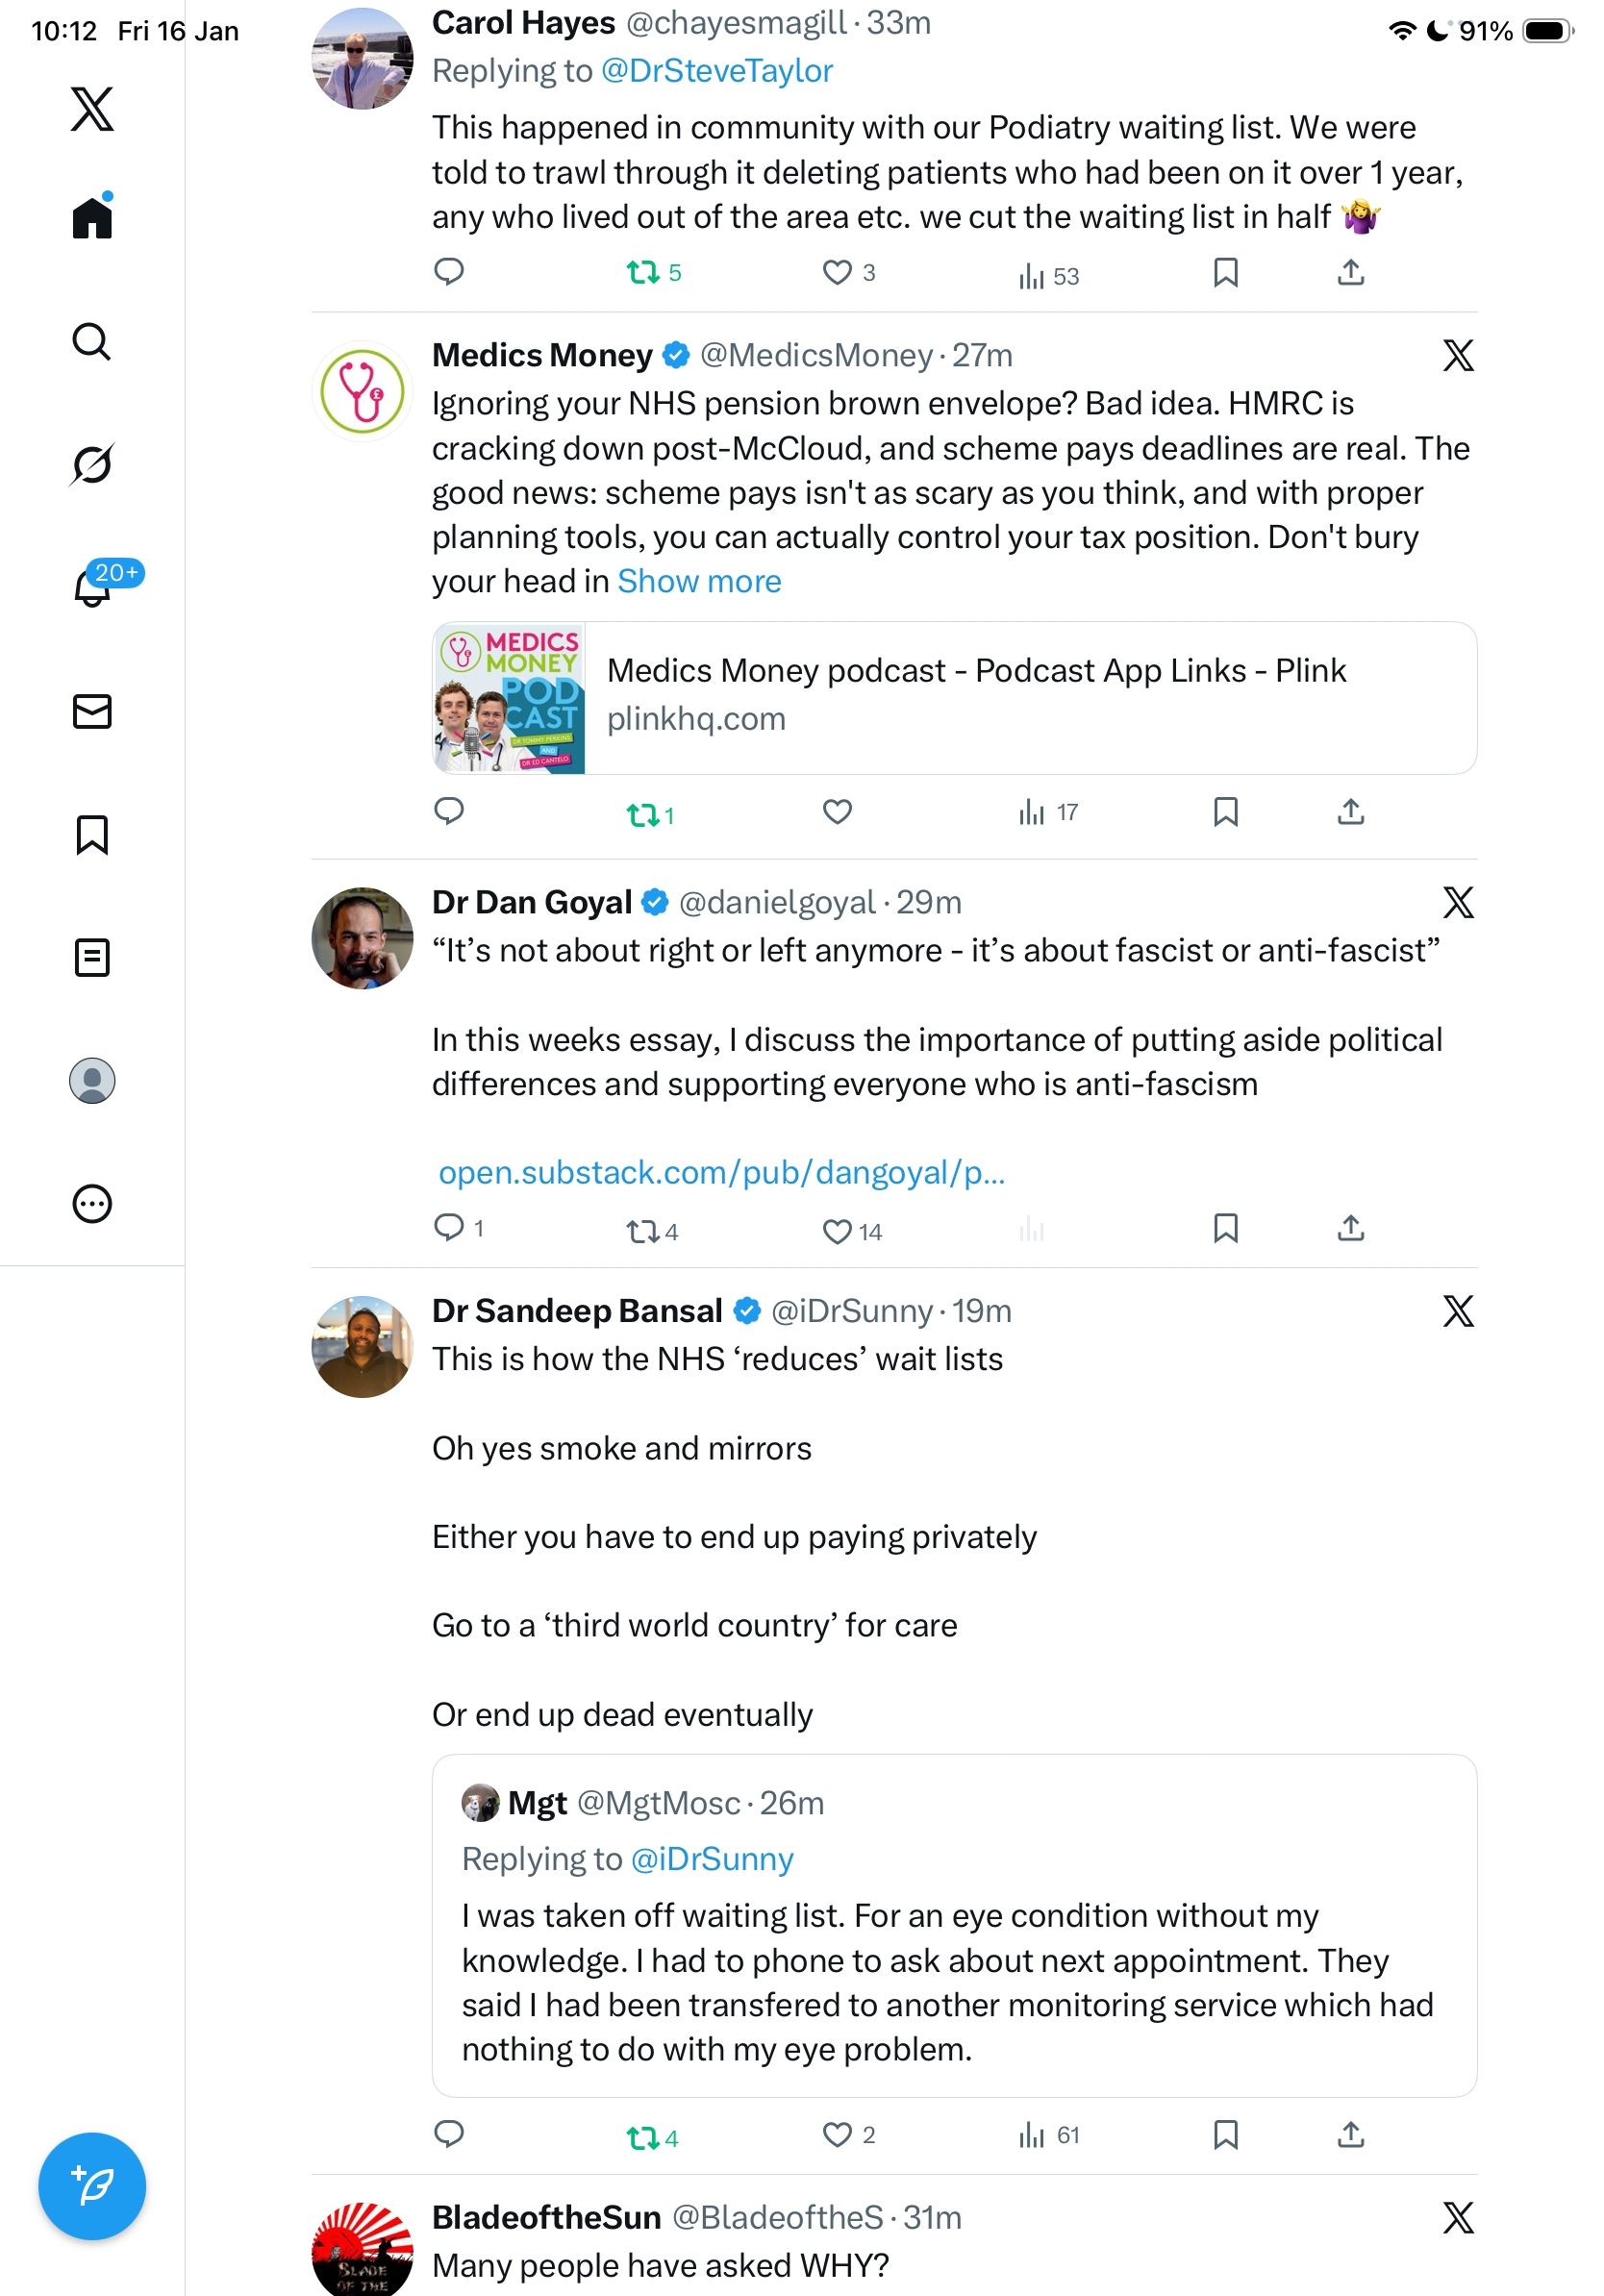
Task: Undo repost on Carol Hayes' reply
Action: tap(643, 273)
